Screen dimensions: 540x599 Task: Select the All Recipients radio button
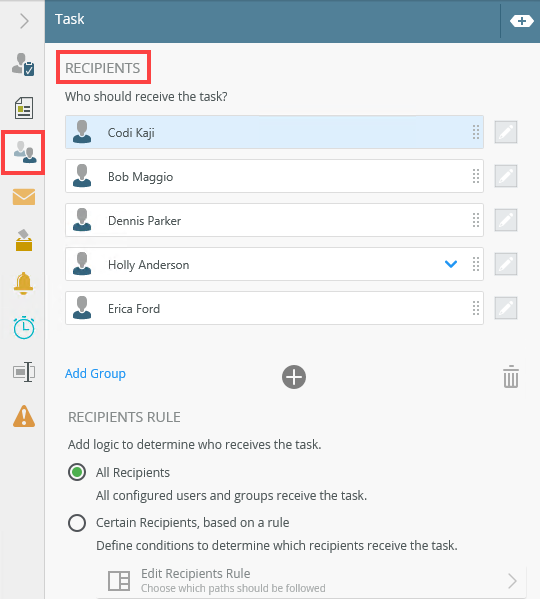(x=77, y=472)
